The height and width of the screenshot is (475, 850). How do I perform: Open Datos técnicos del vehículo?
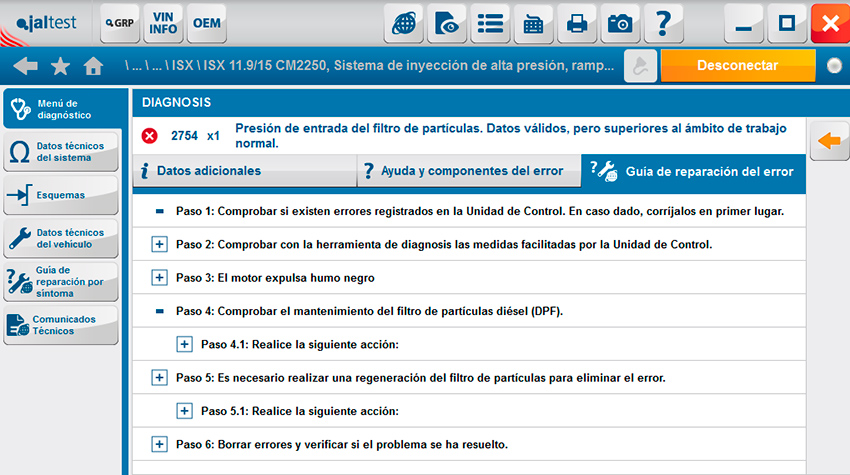coord(61,239)
